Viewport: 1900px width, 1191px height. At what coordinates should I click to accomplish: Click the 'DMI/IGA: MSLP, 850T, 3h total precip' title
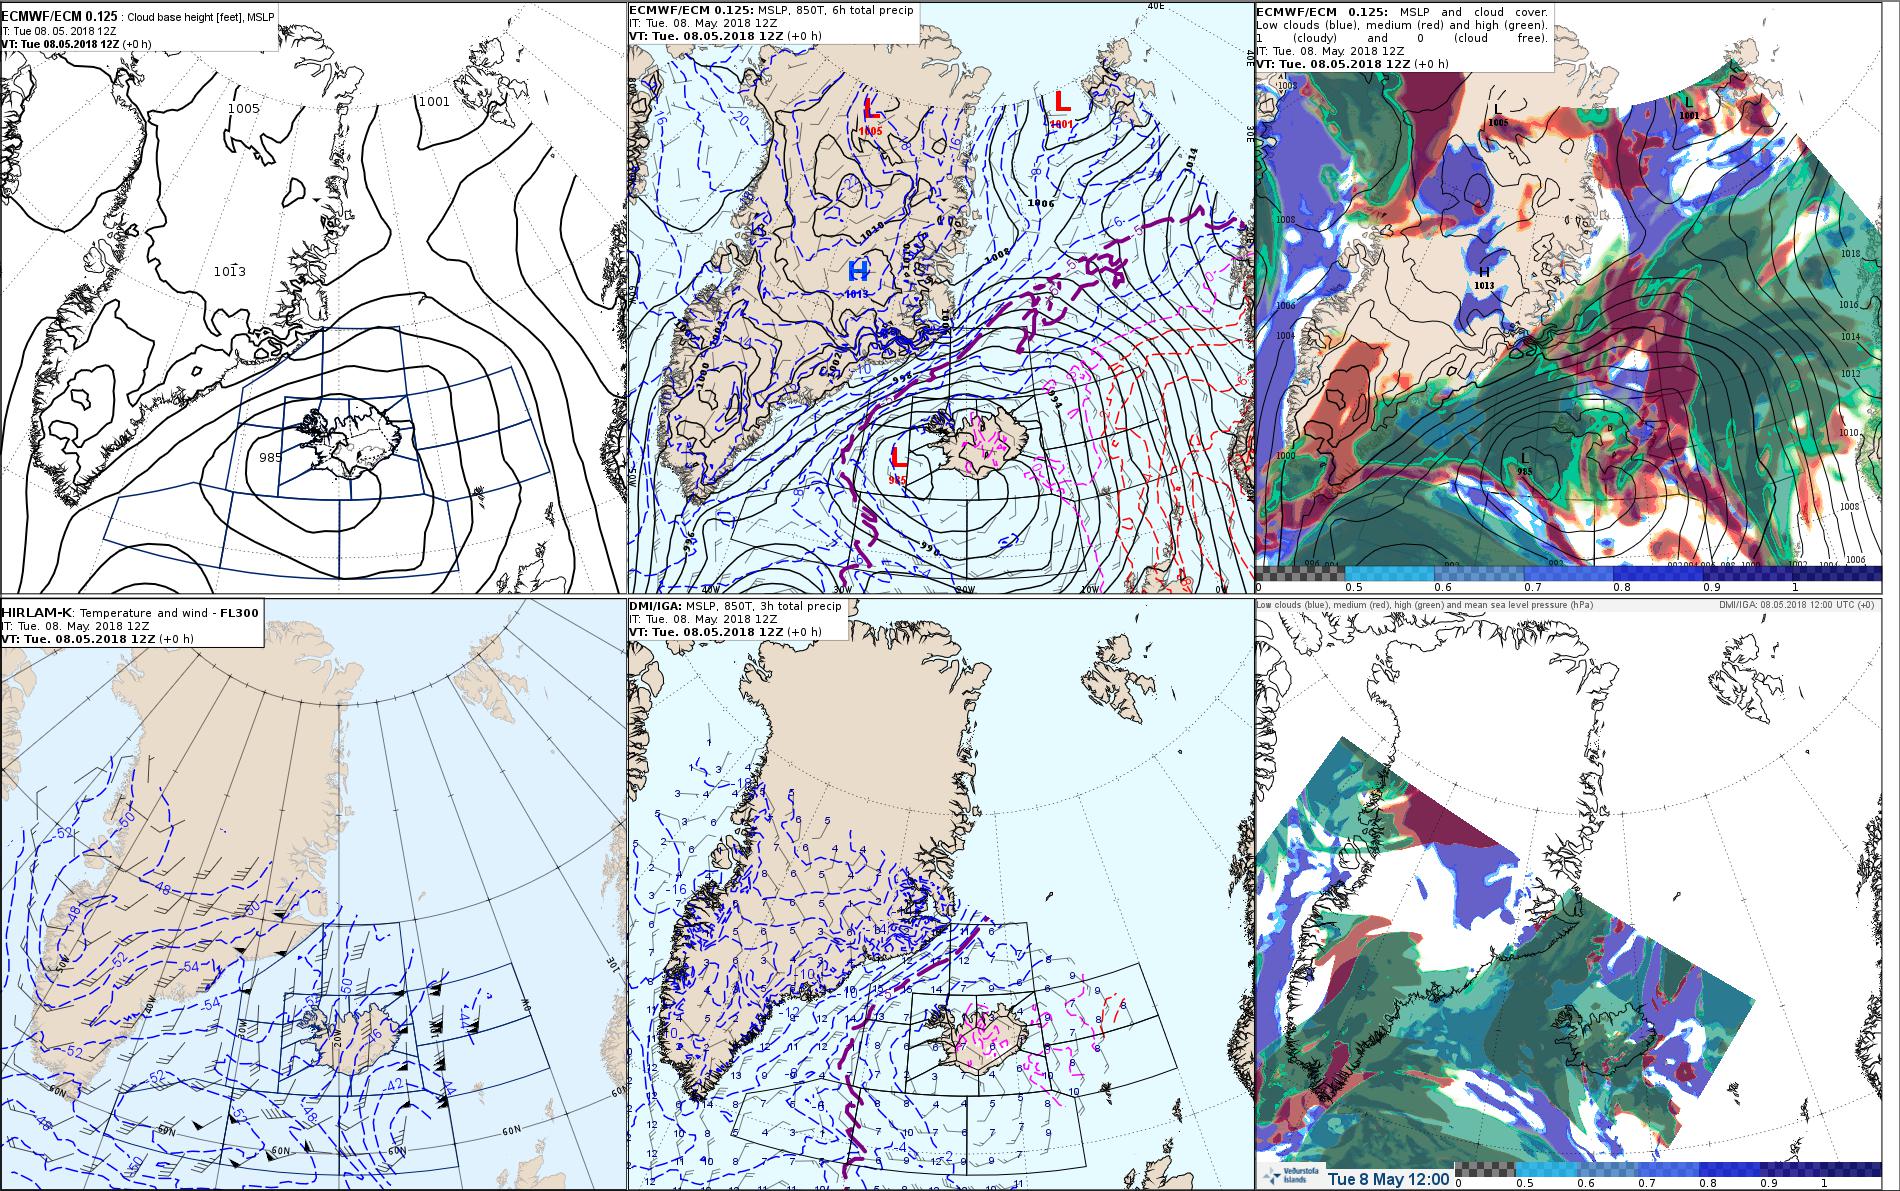[x=735, y=606]
